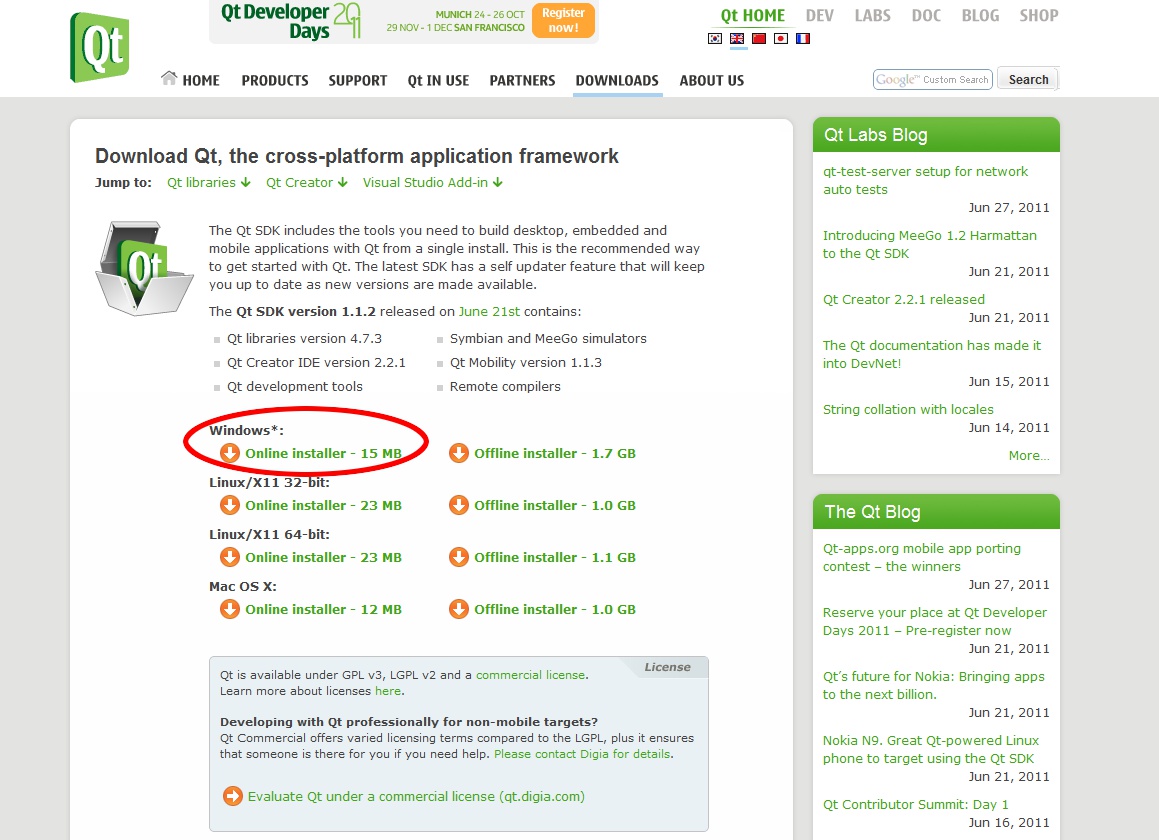The width and height of the screenshot is (1159, 840).
Task: Click Windows Online installer download arrow icon
Action: click(230, 453)
